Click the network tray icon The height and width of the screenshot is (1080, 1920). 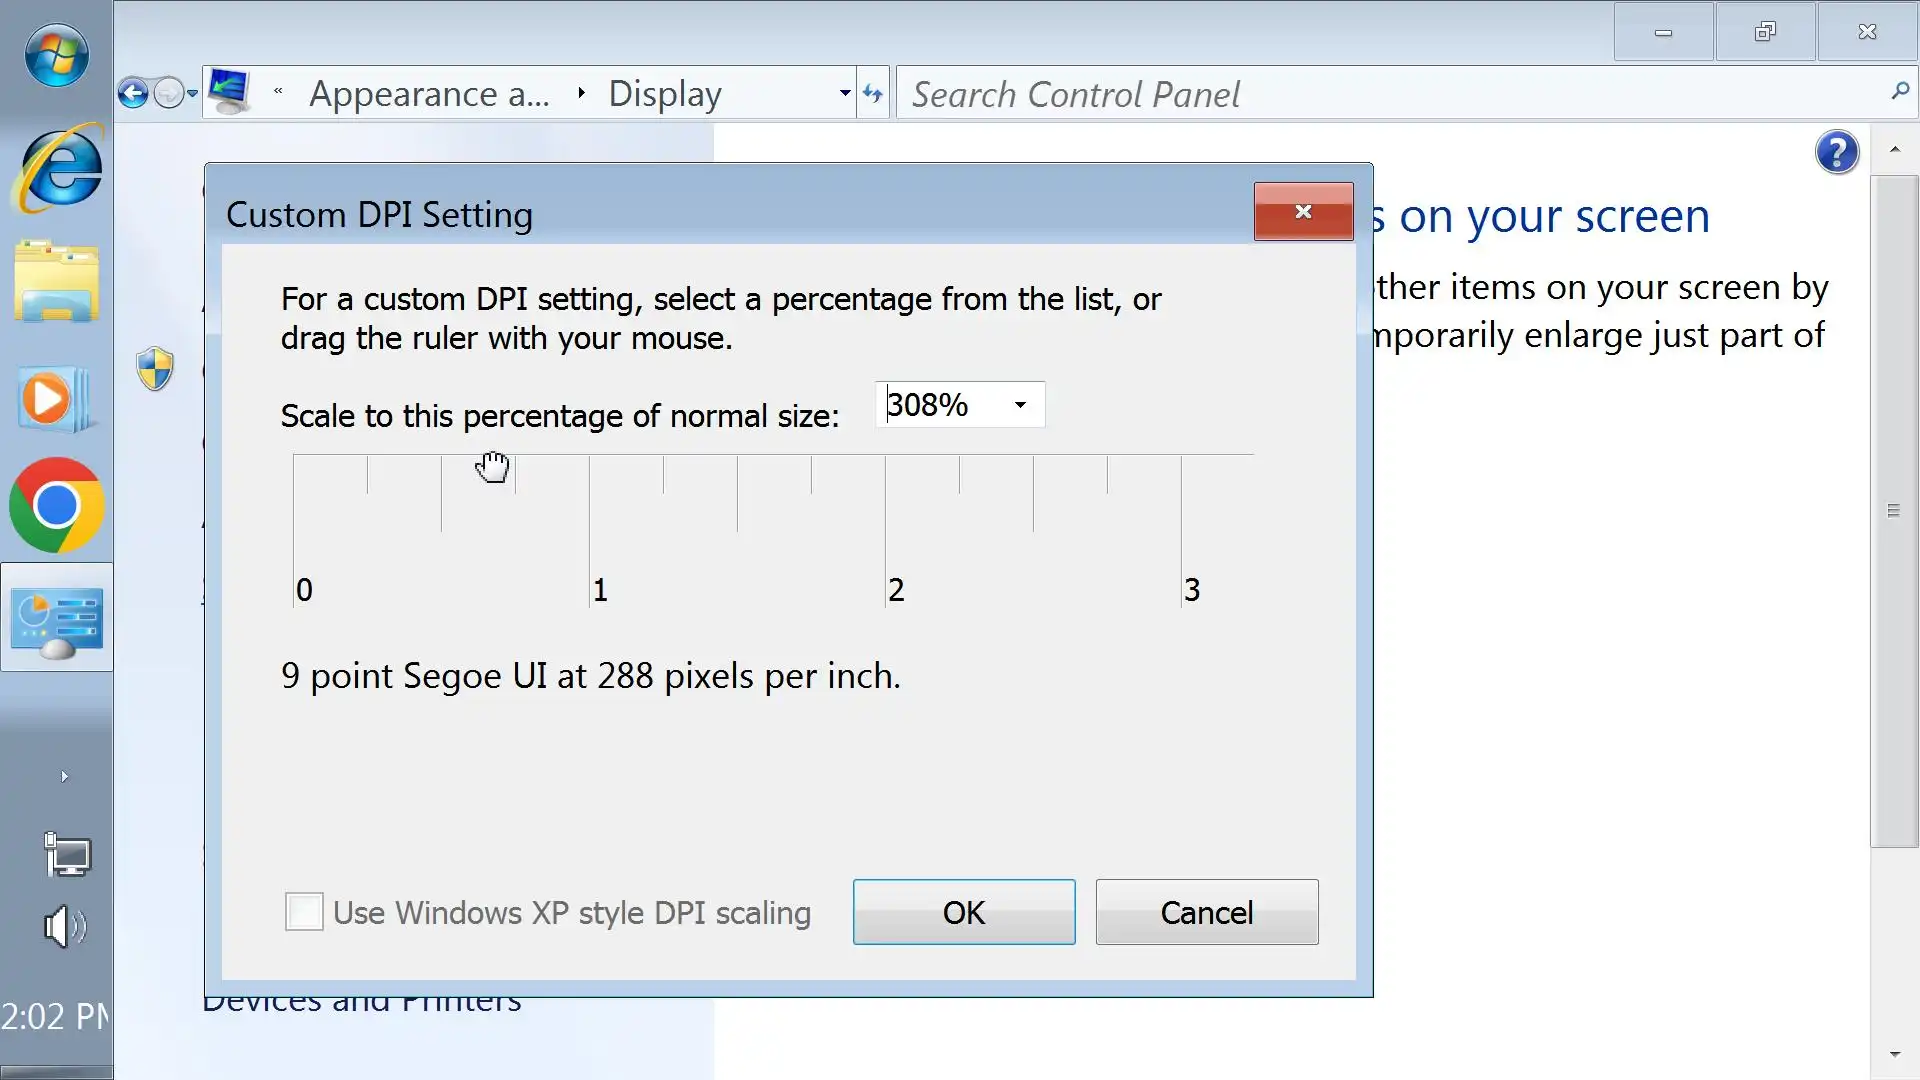[x=66, y=855]
